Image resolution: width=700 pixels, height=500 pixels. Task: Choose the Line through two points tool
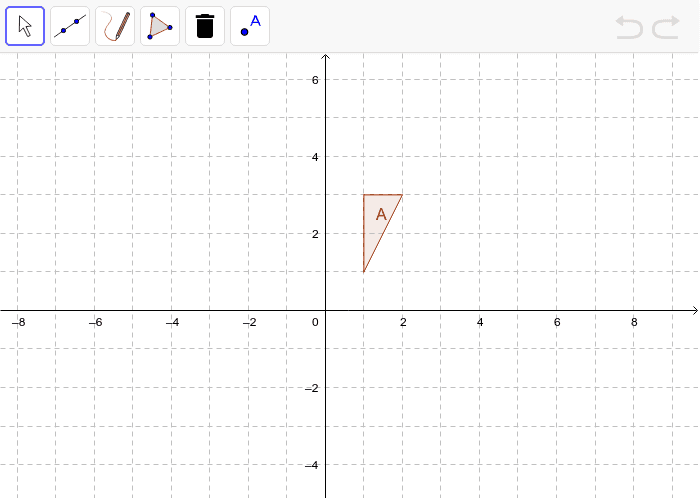[70, 26]
